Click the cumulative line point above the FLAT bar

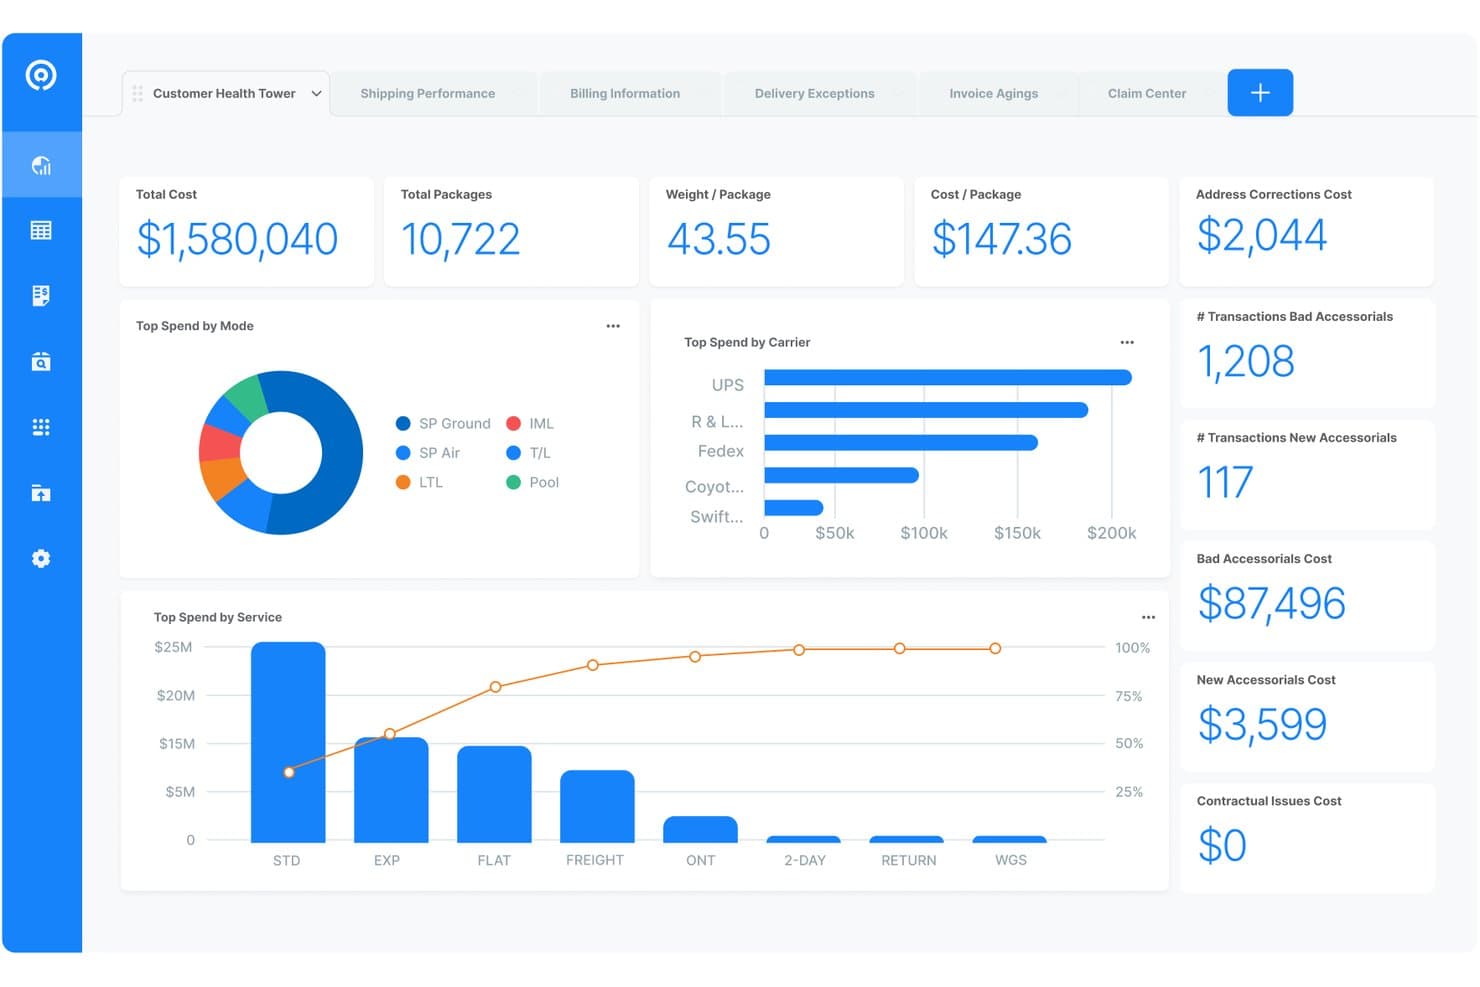pyautogui.click(x=495, y=687)
